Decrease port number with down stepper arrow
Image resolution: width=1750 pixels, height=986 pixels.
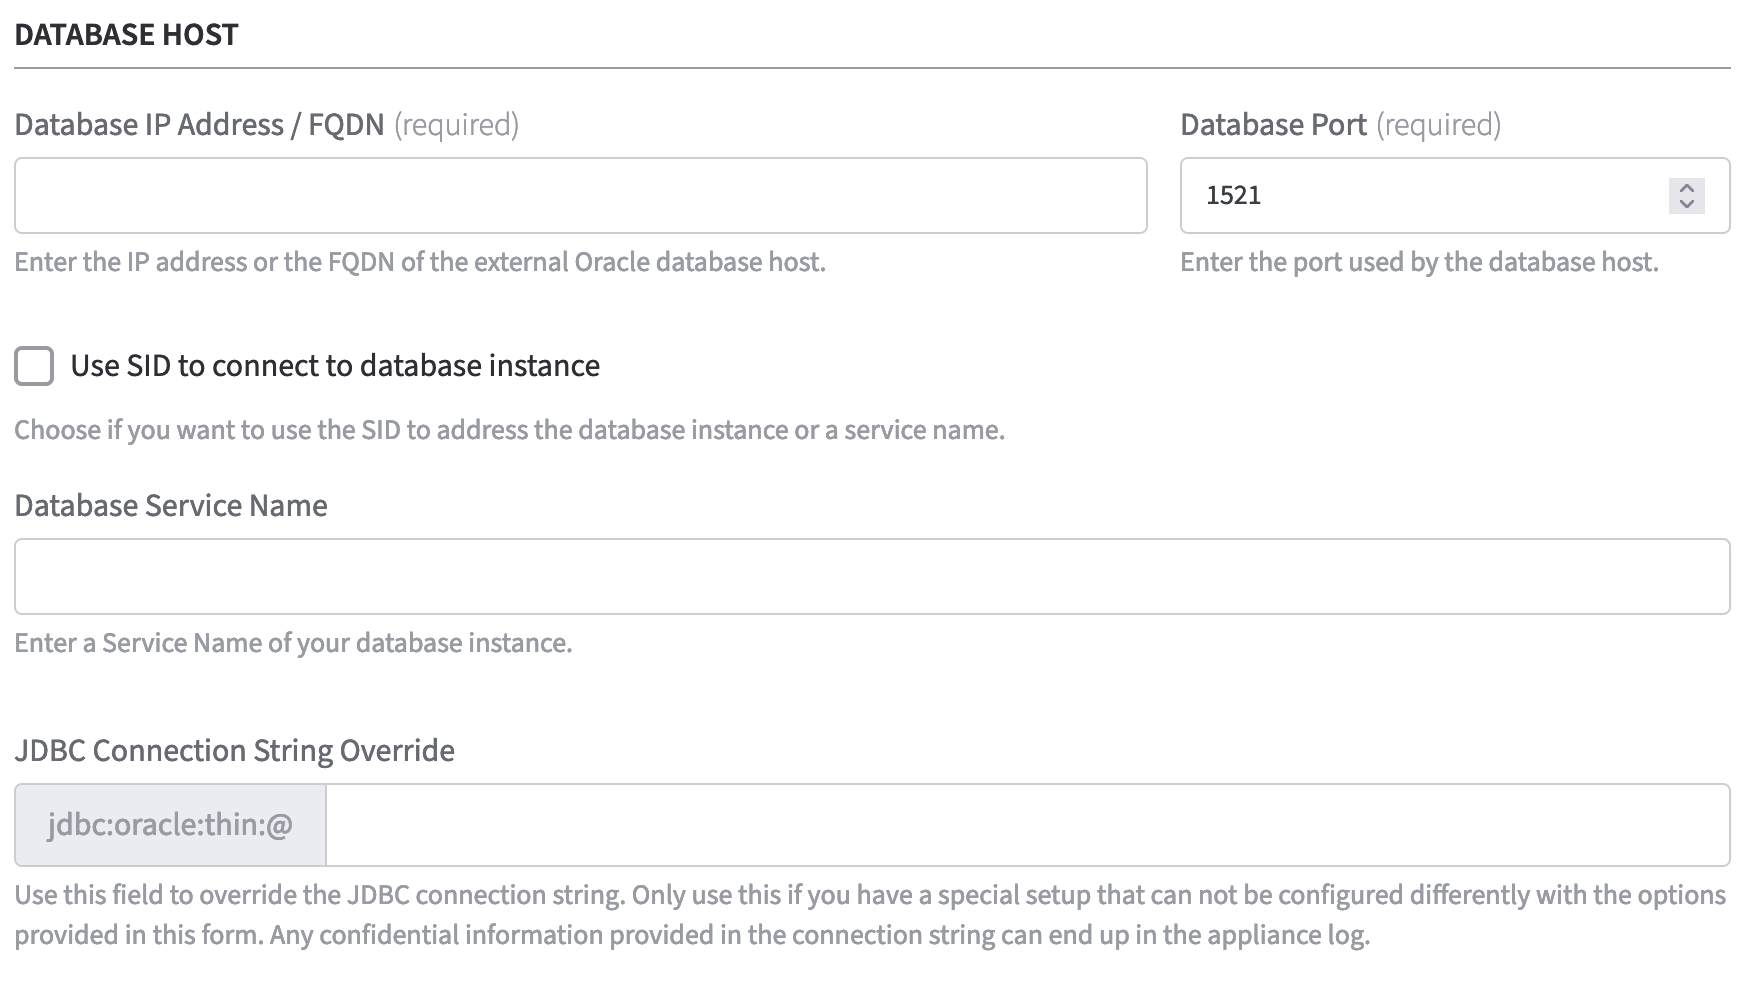coord(1686,204)
